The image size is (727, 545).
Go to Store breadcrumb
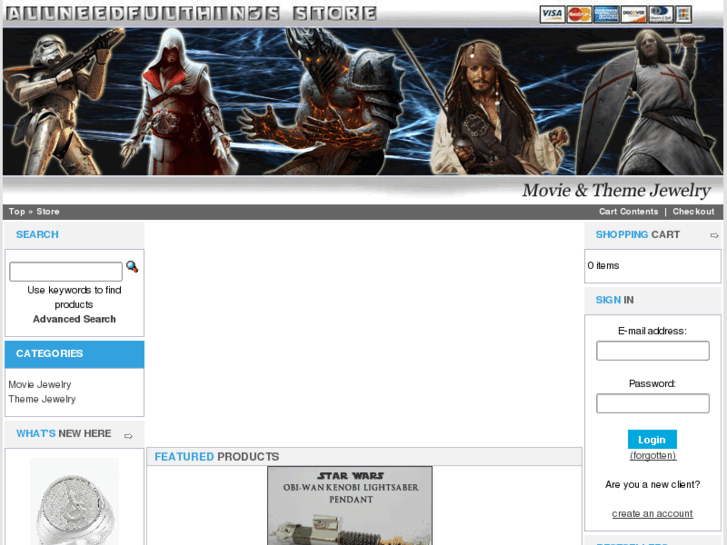(x=48, y=212)
